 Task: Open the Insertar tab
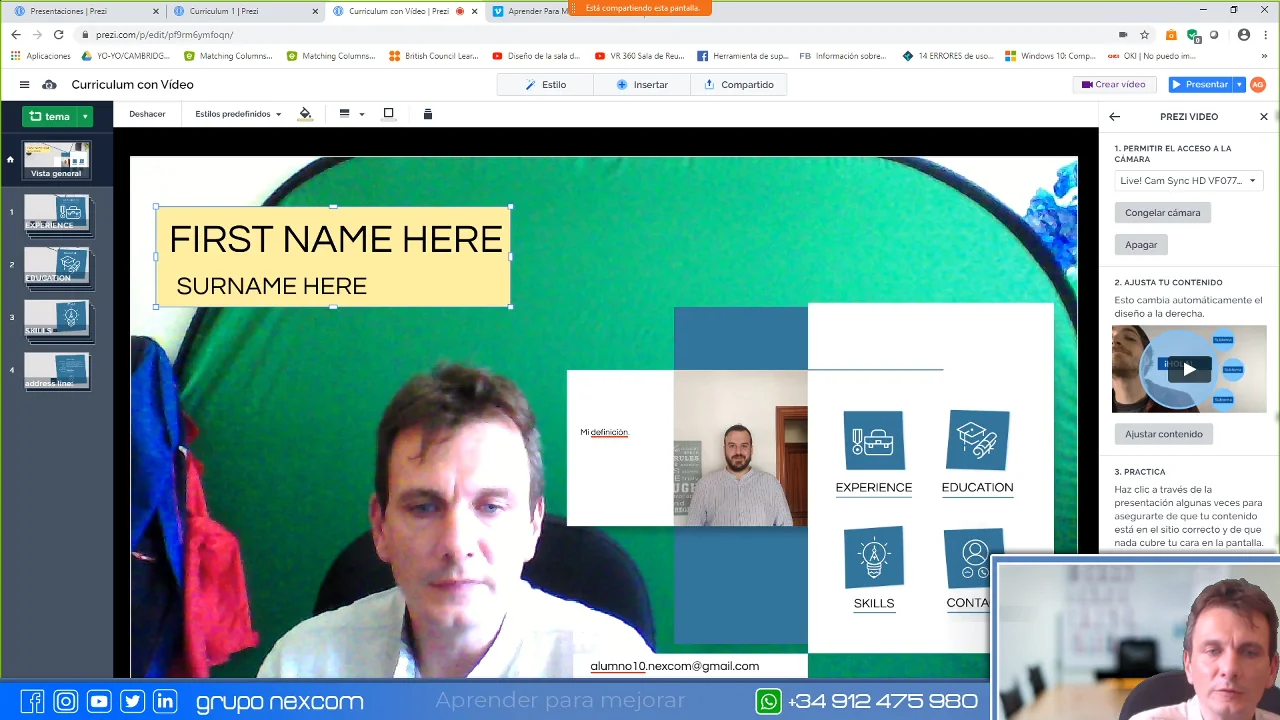(x=642, y=85)
